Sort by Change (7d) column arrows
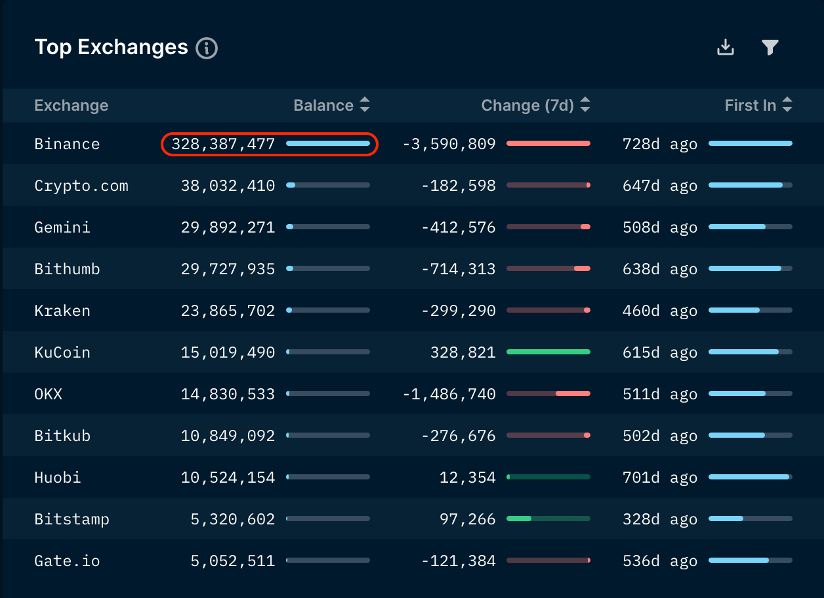 tap(585, 105)
